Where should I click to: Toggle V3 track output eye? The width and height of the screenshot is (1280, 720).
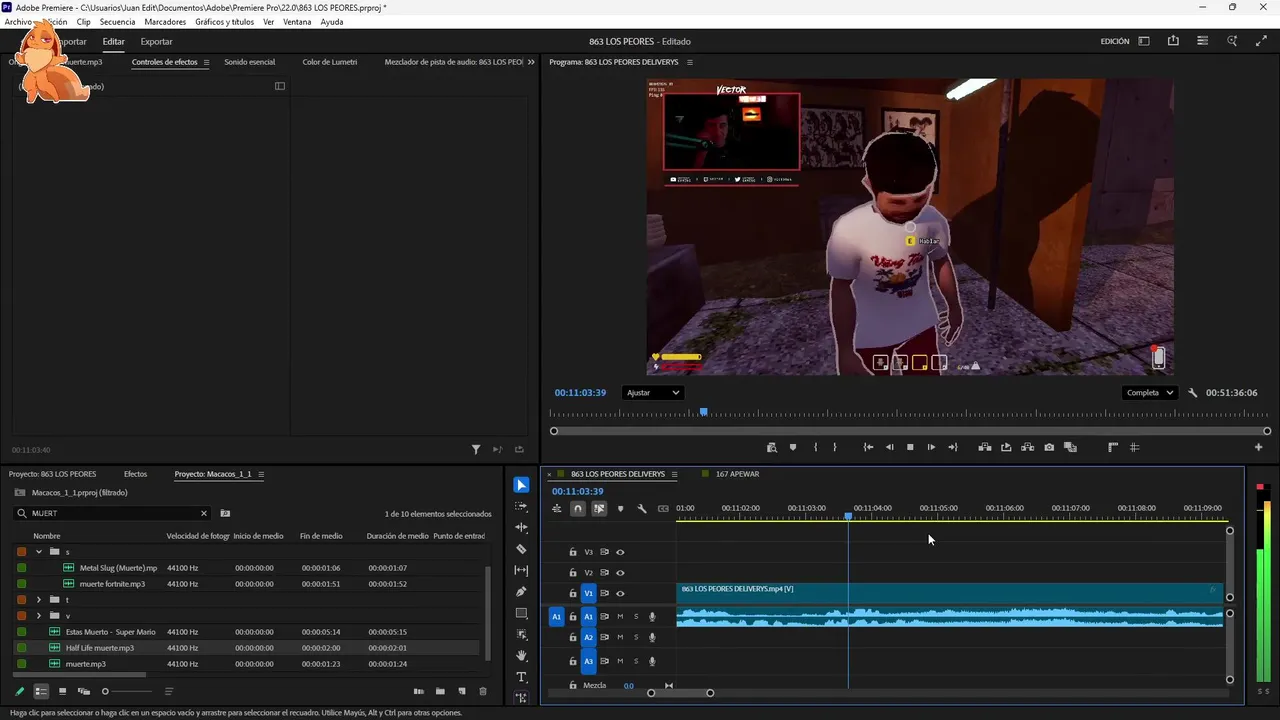click(620, 552)
